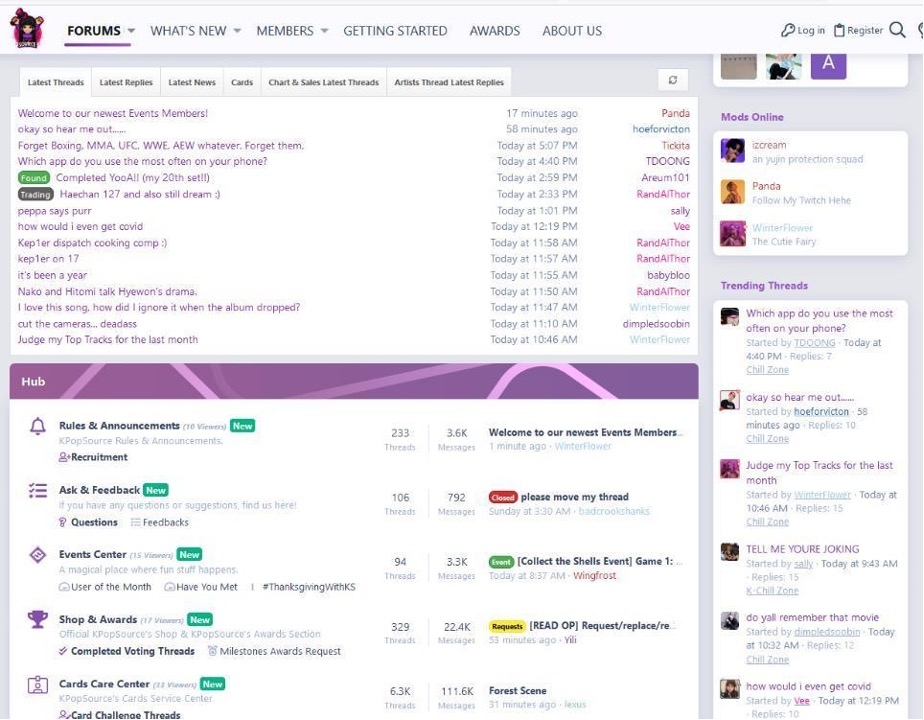Screen dimensions: 924x720
Task: Click the Ask & Feedback list icon
Action: click(x=38, y=490)
